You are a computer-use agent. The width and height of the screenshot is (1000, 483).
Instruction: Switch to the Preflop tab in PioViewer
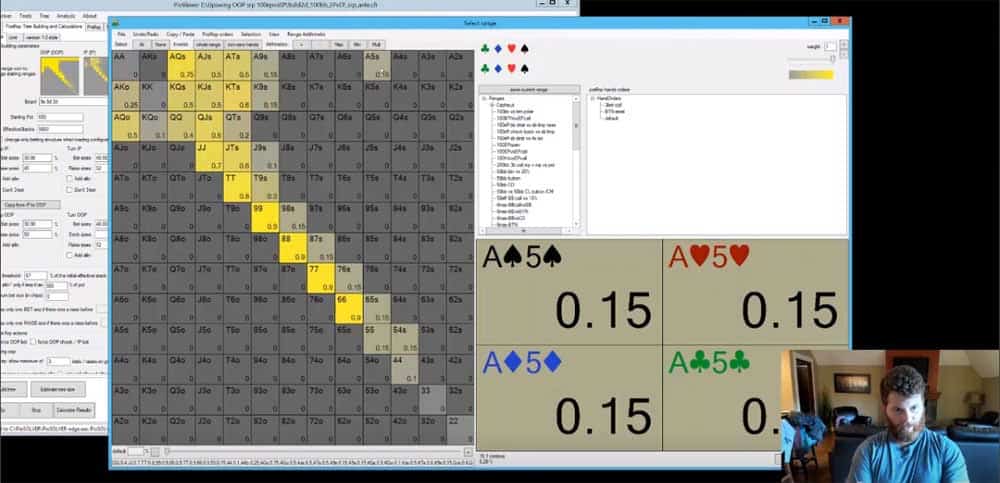coord(94,27)
